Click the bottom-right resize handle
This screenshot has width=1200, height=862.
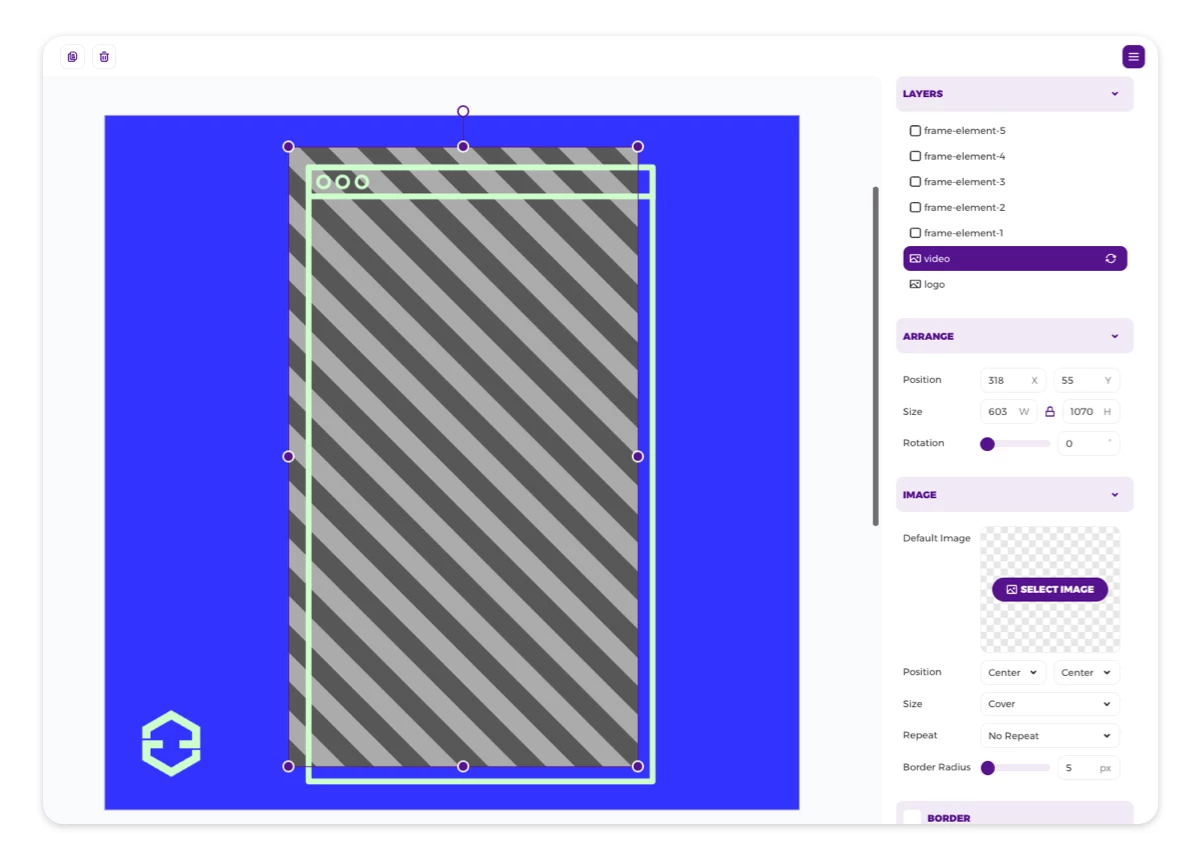pos(638,766)
